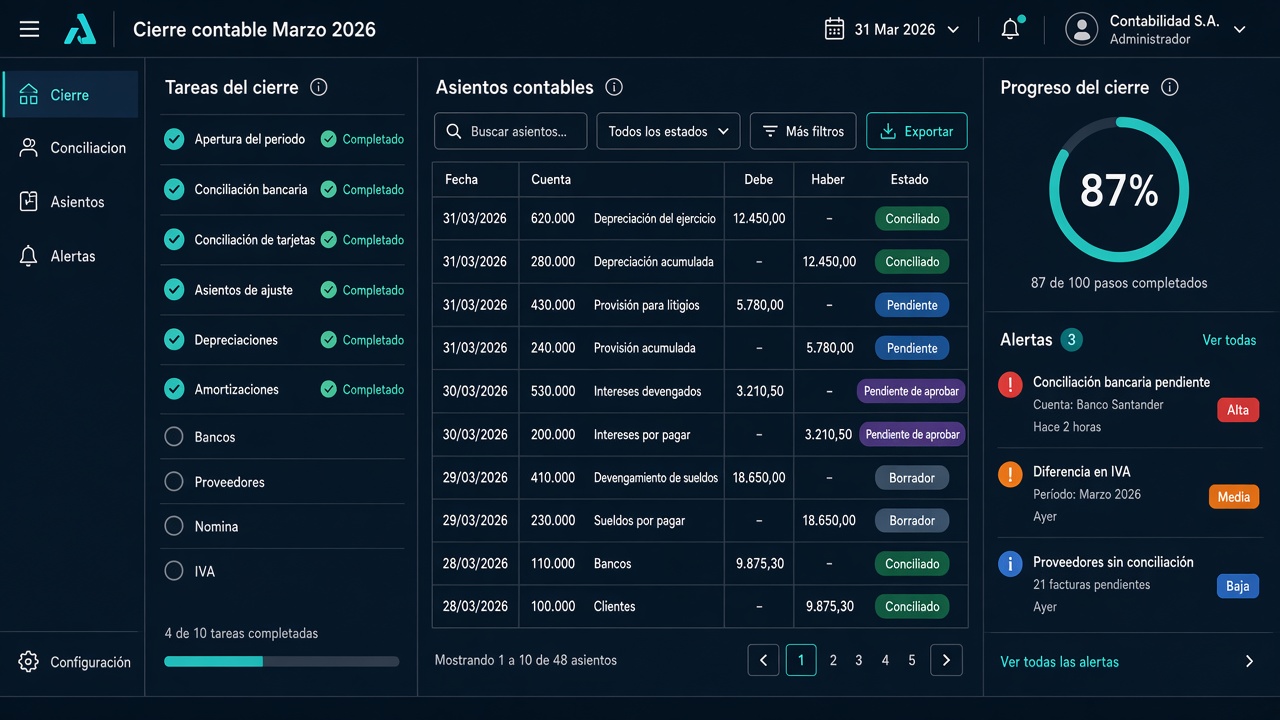The image size is (1280, 720).
Task: Show info for Progreso del cierre
Action: (x=1169, y=87)
